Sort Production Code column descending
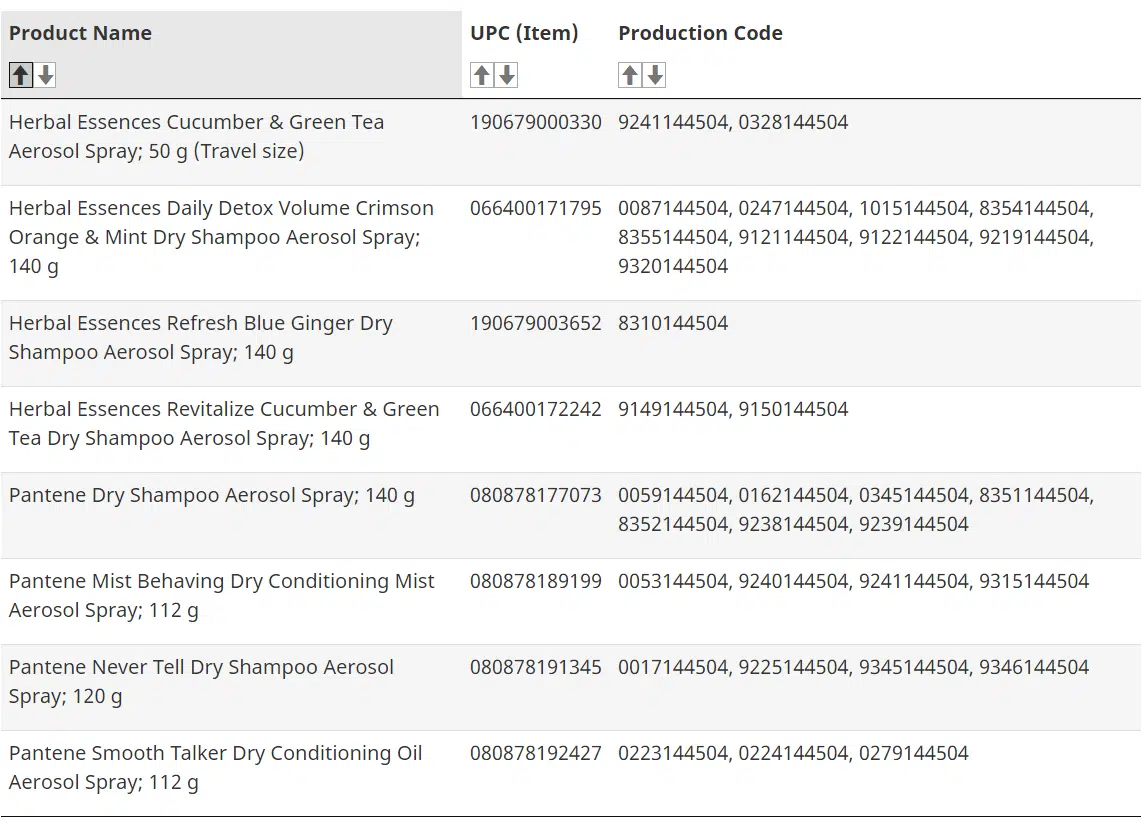Image resolution: width=1142 pixels, height=825 pixels. (x=655, y=75)
